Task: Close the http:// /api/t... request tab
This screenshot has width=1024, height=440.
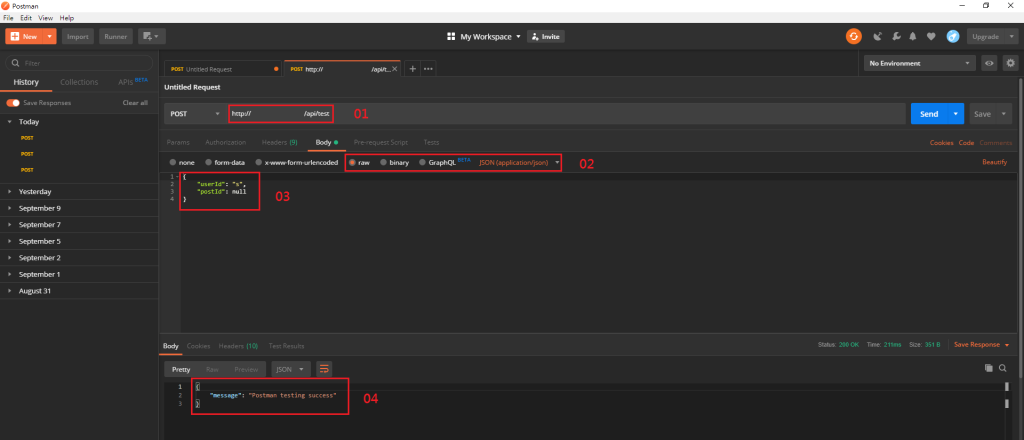Action: [x=394, y=69]
